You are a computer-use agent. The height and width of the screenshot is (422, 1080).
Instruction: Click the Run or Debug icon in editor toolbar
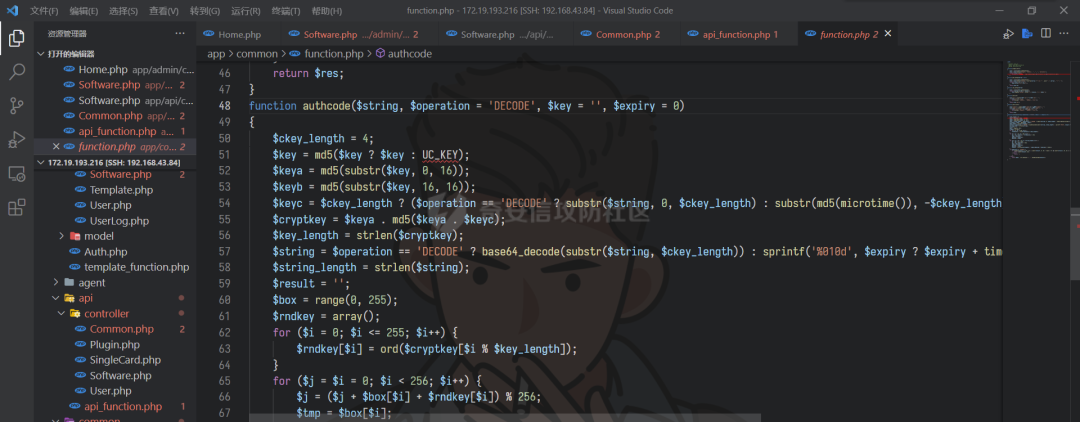(x=1008, y=34)
